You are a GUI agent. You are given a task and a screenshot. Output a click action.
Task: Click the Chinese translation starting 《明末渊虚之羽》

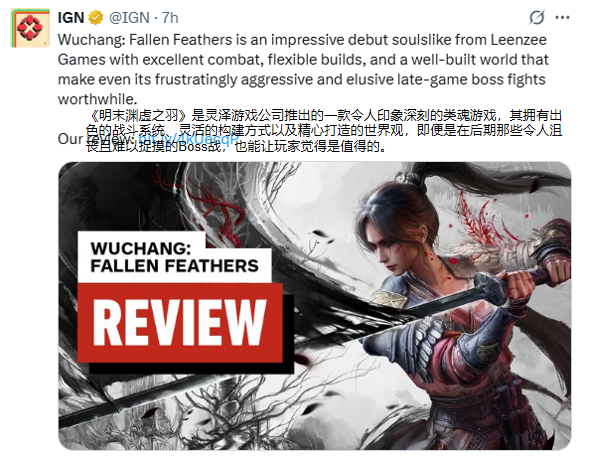coord(323,131)
